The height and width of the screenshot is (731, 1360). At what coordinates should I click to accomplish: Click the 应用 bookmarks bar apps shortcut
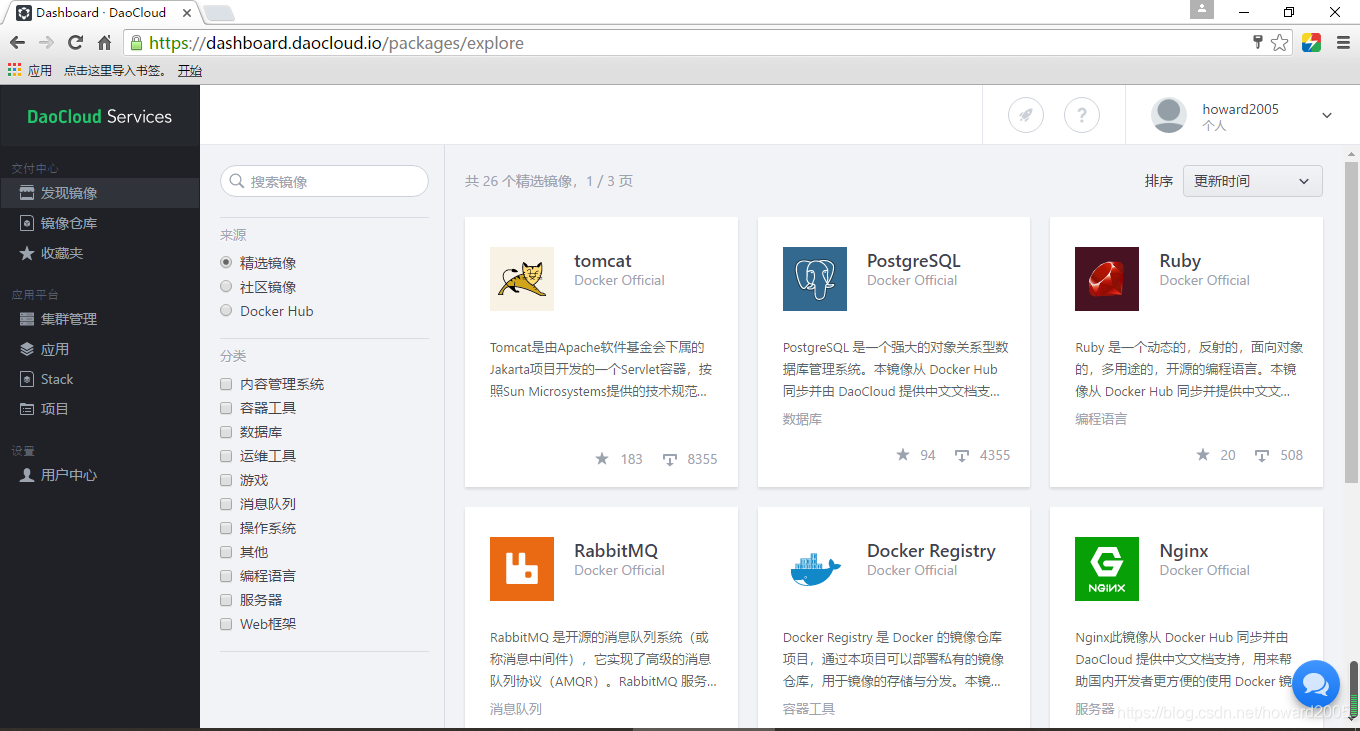[30, 71]
